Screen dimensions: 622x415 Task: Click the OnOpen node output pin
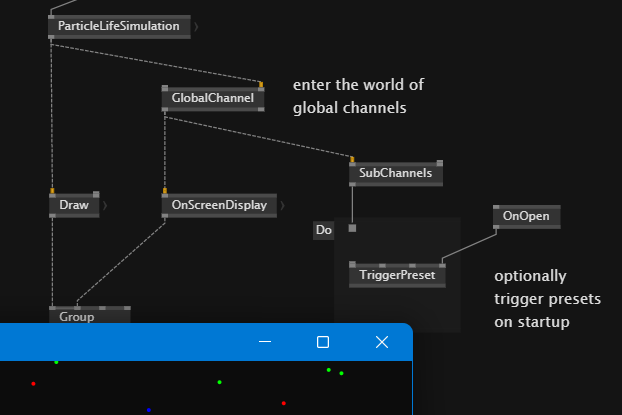[496, 227]
